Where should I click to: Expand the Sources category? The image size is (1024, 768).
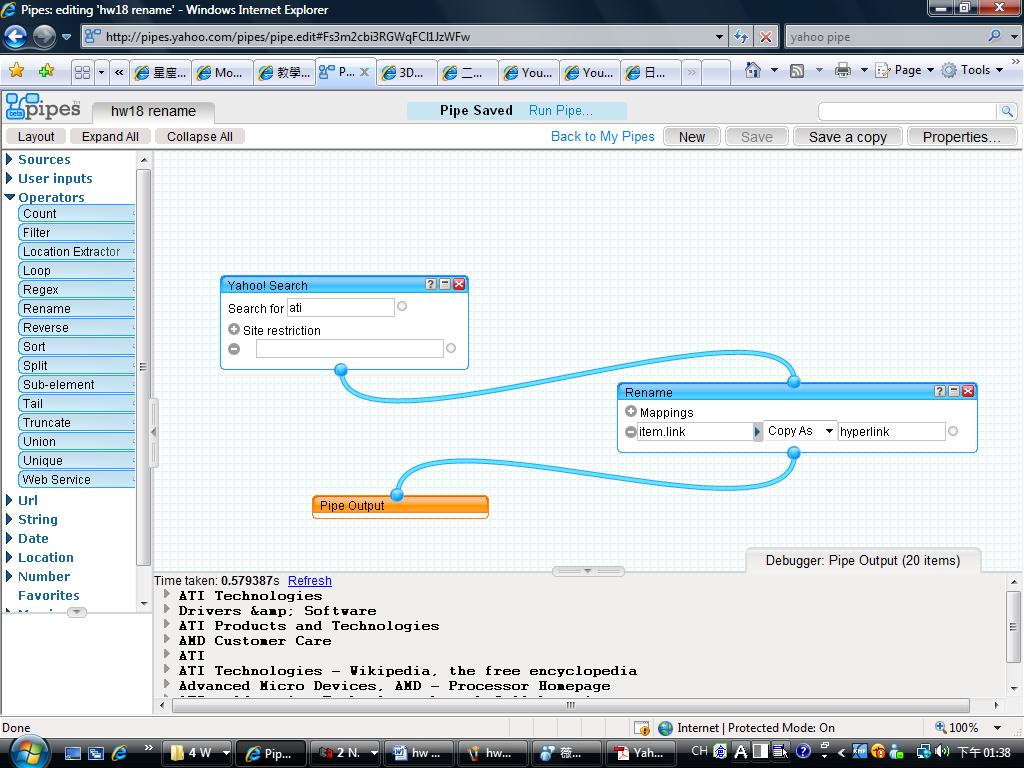[9, 159]
